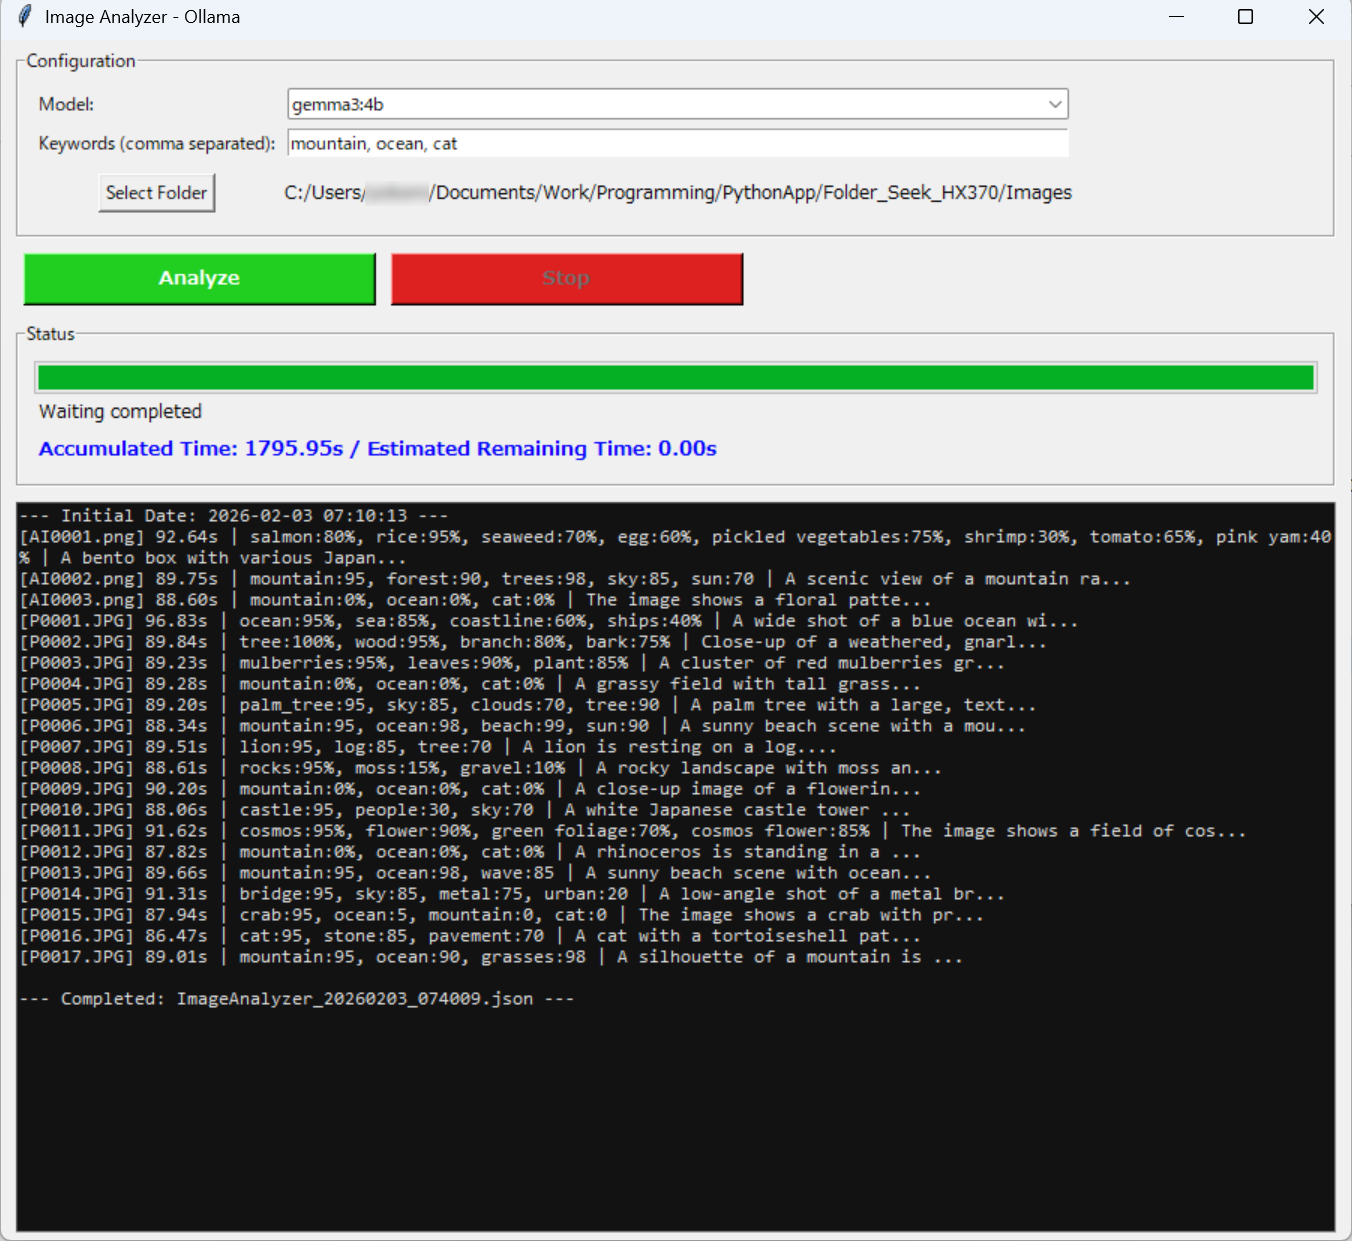Select the [P0010.JPG] castle log entry
Viewport: 1352px width, 1241px height.
pos(465,810)
